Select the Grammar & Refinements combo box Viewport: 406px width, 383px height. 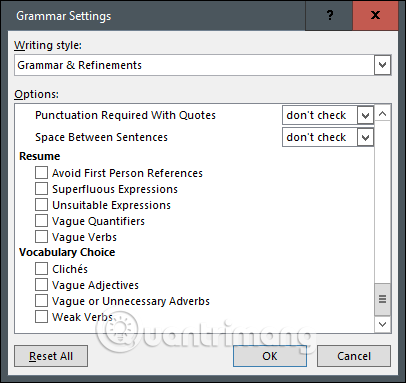click(x=202, y=65)
